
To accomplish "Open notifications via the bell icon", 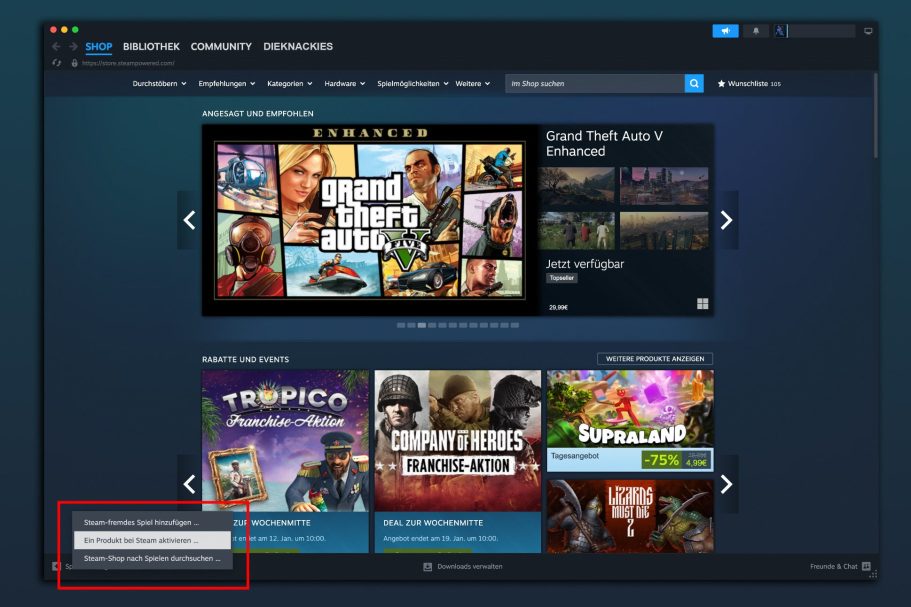I will tap(756, 31).
